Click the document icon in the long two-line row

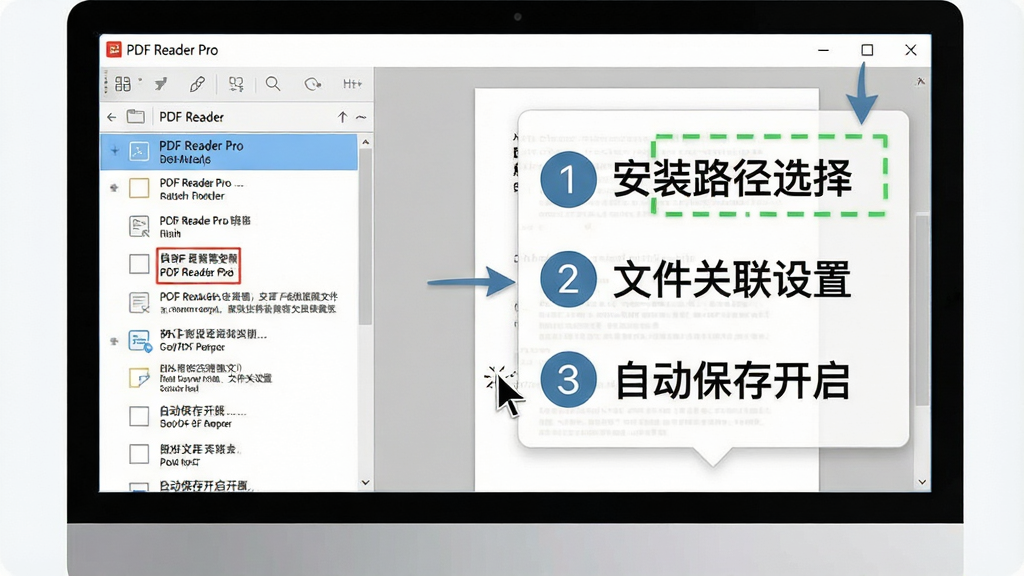(x=138, y=303)
